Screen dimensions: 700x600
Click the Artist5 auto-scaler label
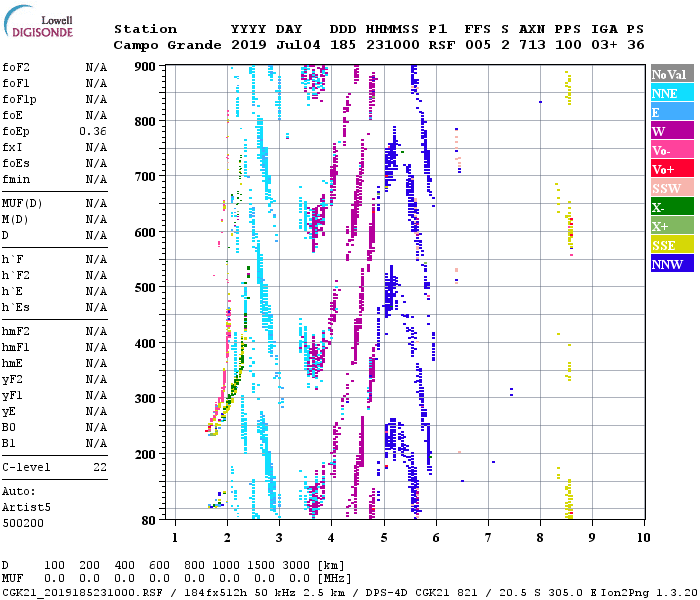(26, 508)
